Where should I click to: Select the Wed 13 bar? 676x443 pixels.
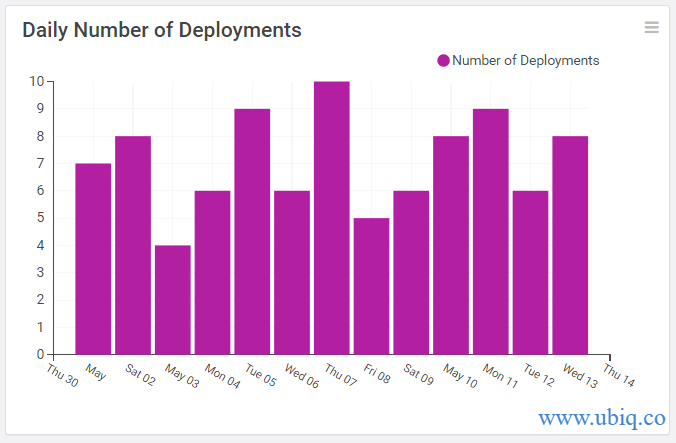[x=570, y=246]
